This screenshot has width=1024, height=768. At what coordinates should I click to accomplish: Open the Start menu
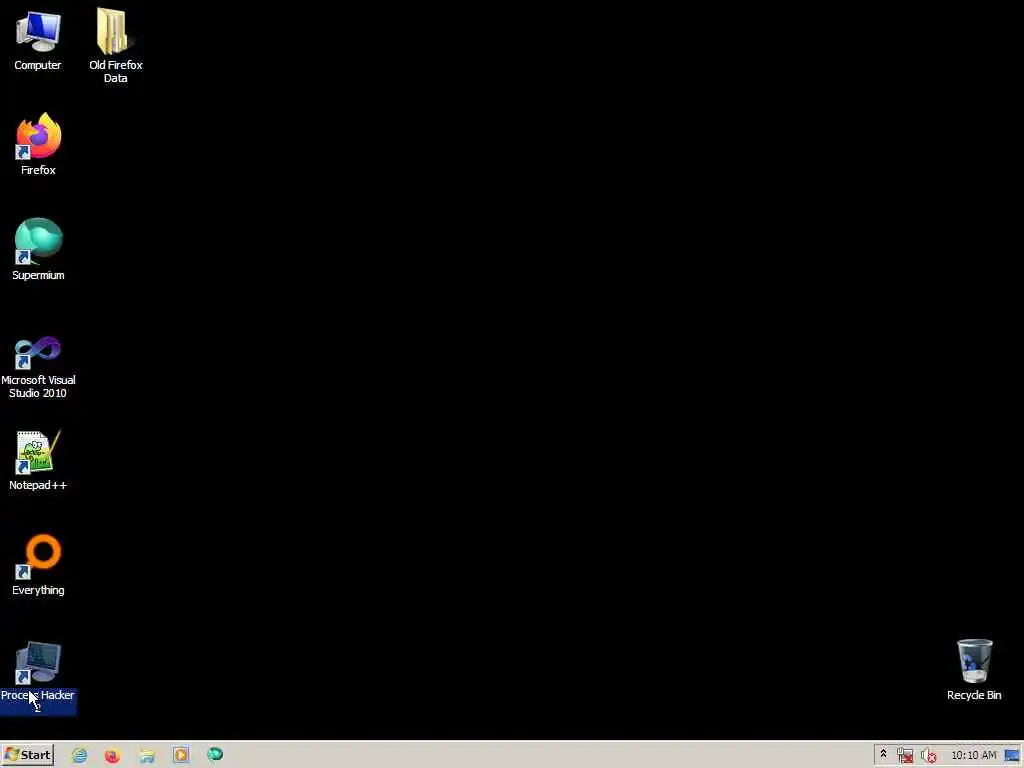[27, 755]
